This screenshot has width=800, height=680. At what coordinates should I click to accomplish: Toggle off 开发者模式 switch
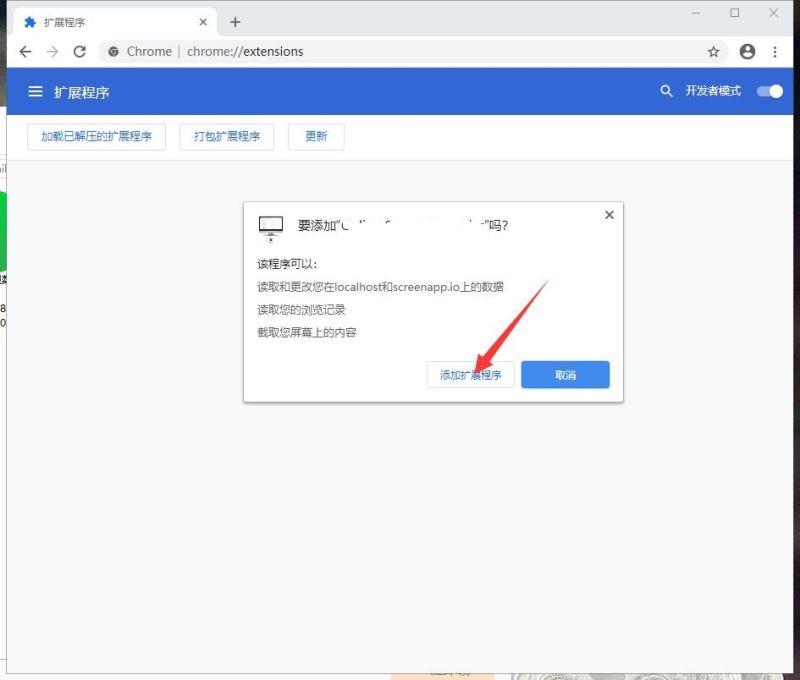770,91
